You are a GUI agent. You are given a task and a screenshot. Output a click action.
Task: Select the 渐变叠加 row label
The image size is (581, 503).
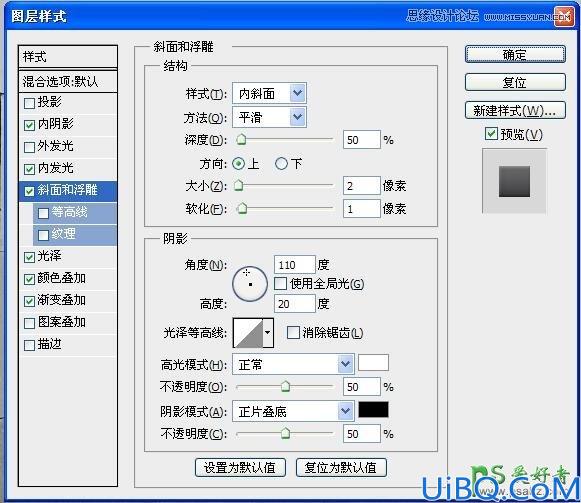(x=62, y=300)
